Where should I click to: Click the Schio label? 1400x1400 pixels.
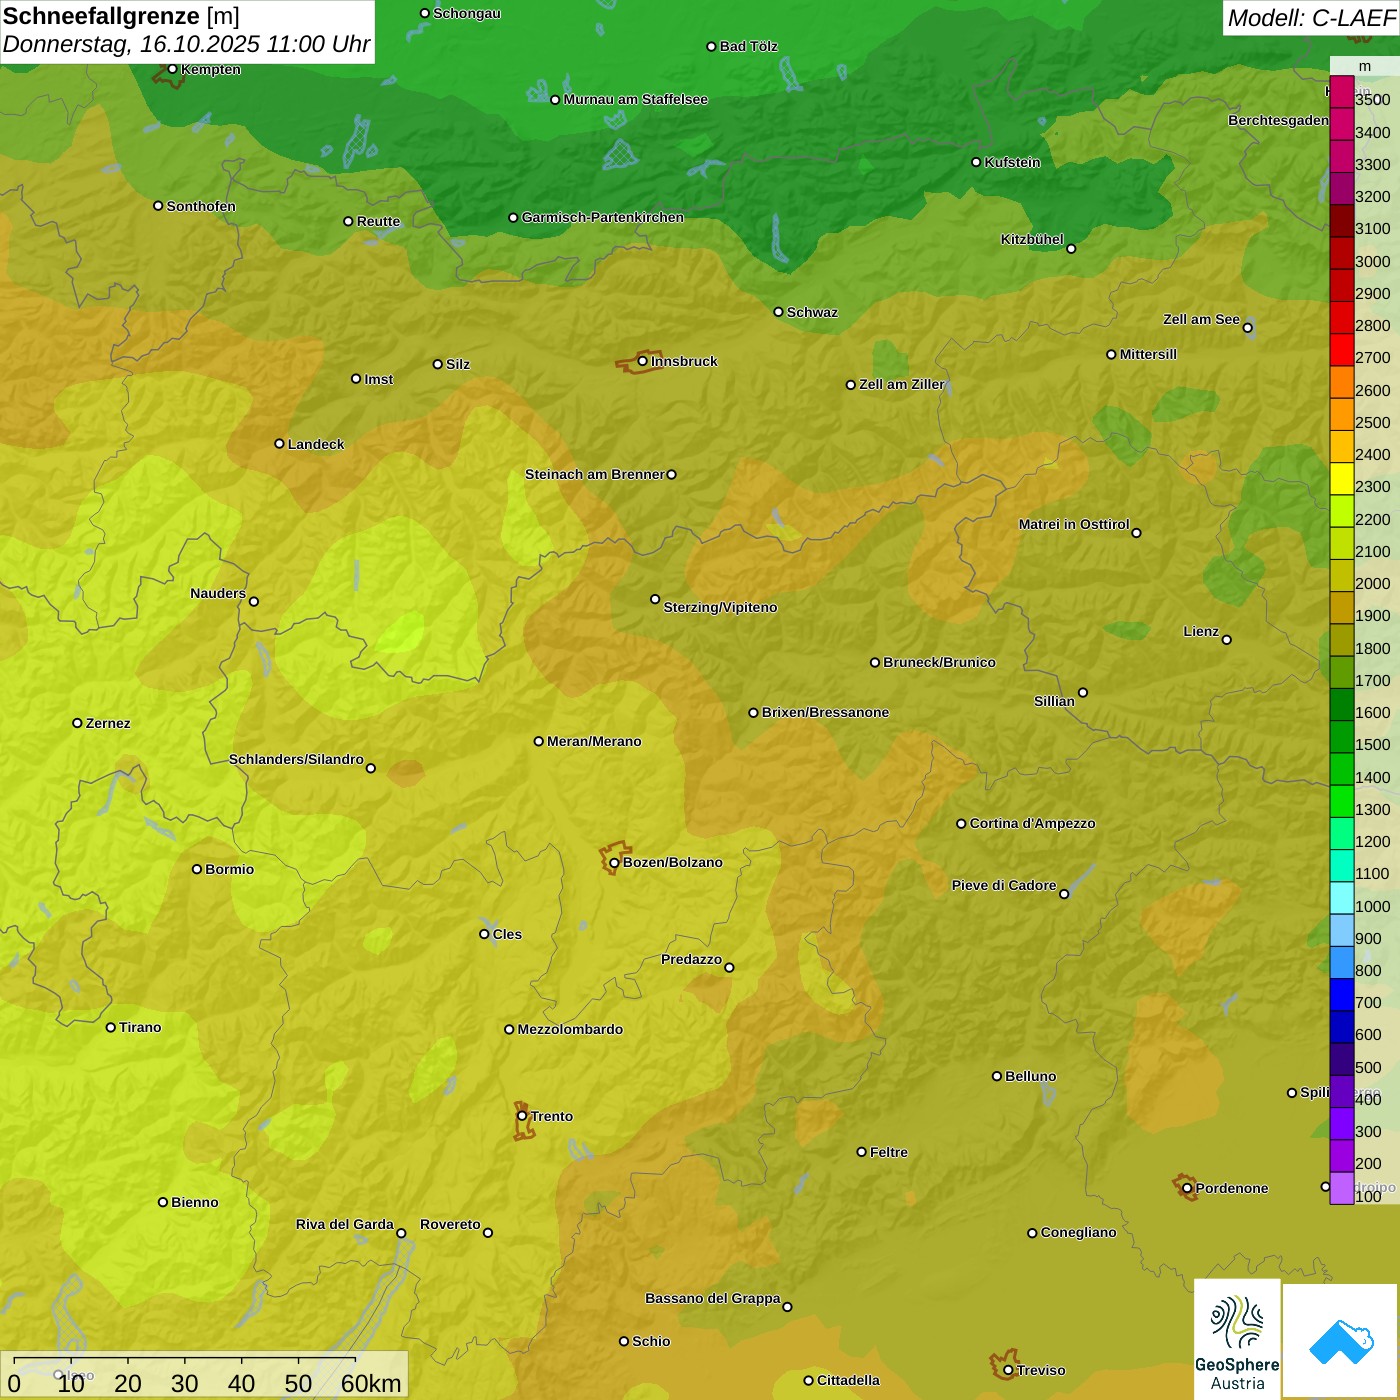pos(651,1341)
